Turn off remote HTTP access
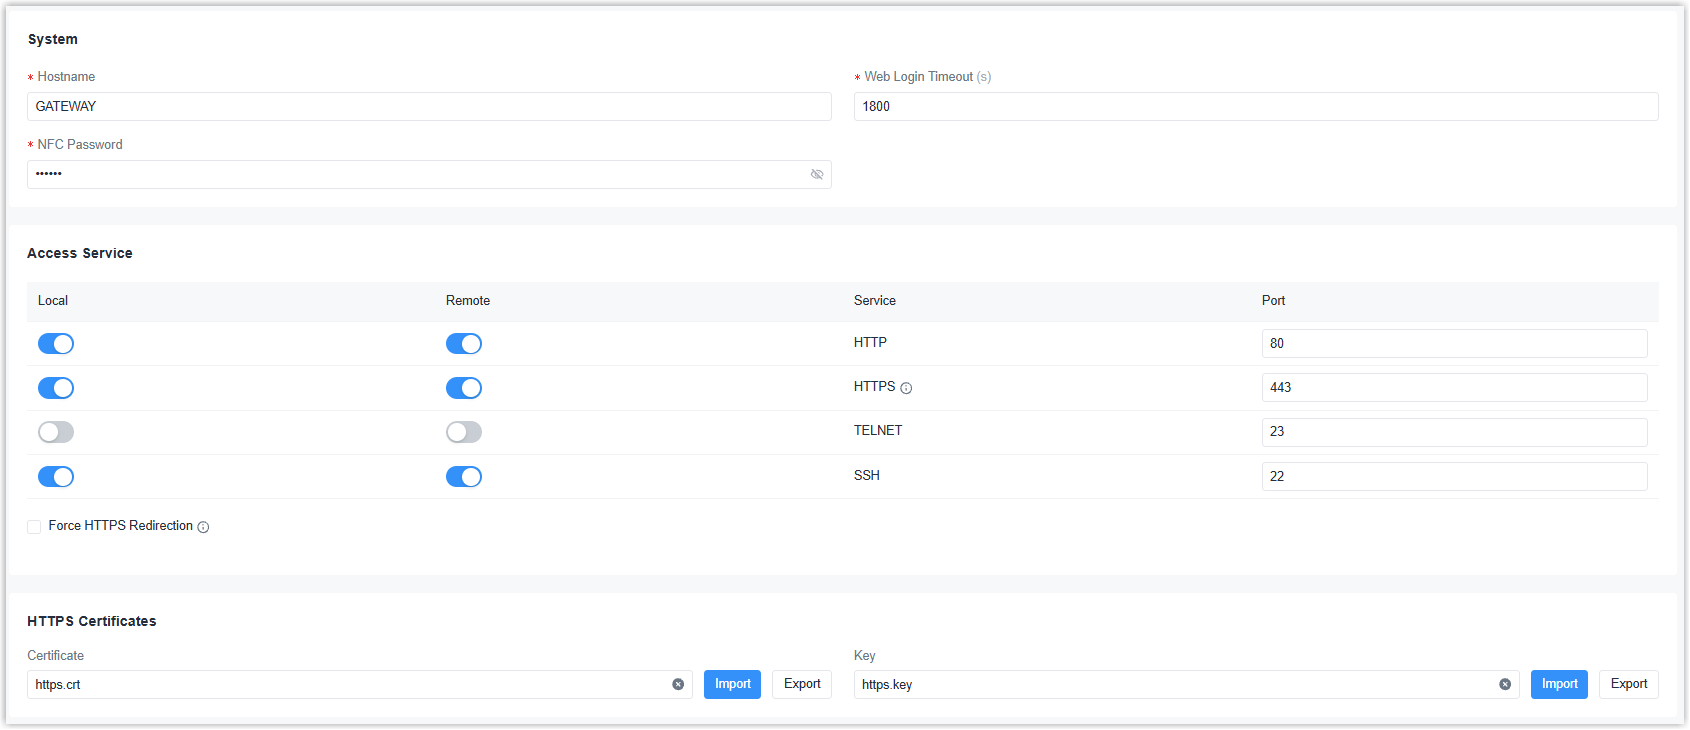This screenshot has height=730, width=1690. (x=464, y=344)
